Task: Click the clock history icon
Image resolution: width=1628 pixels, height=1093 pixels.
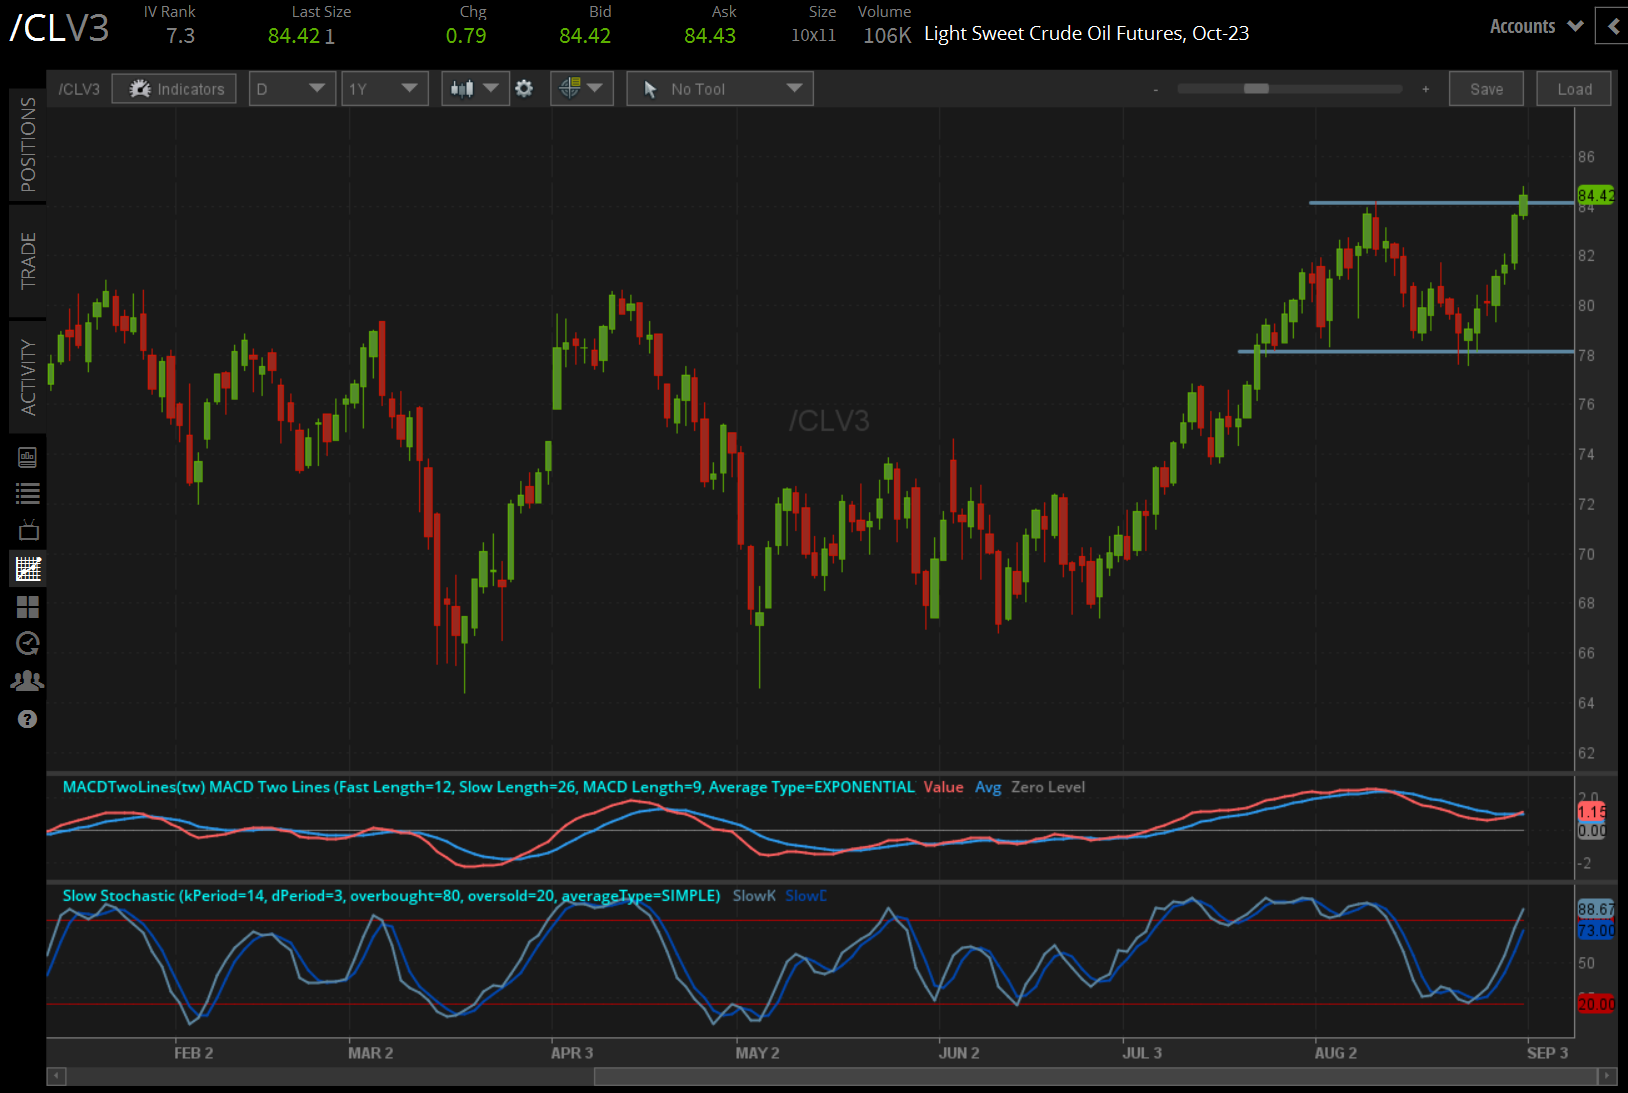Action: coord(28,643)
